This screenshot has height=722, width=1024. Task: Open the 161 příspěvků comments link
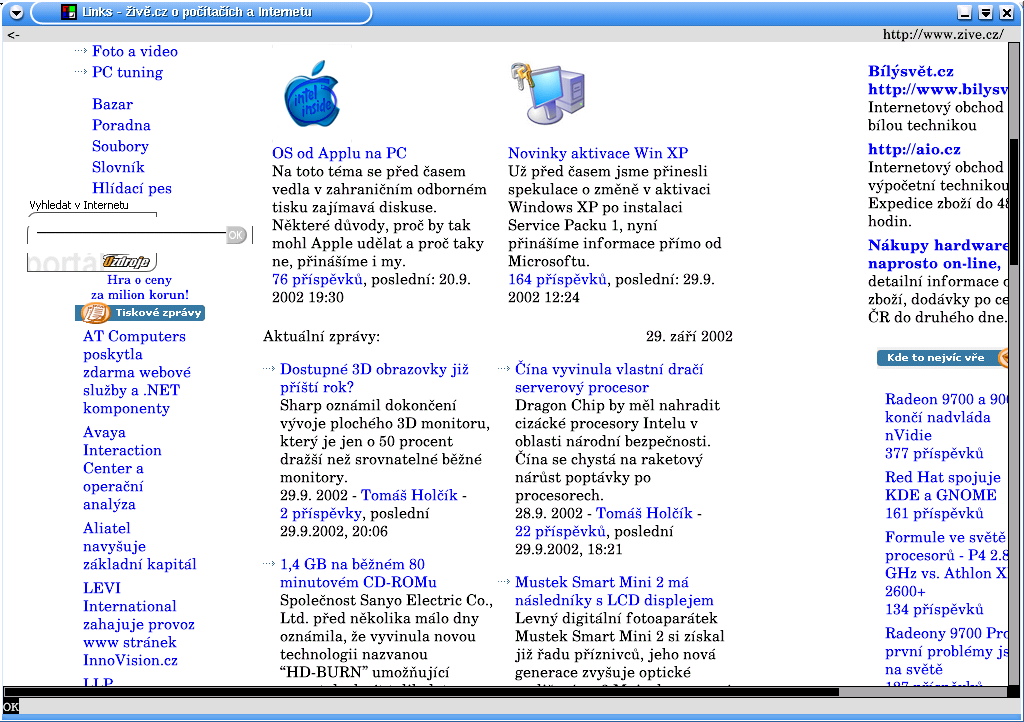point(934,514)
